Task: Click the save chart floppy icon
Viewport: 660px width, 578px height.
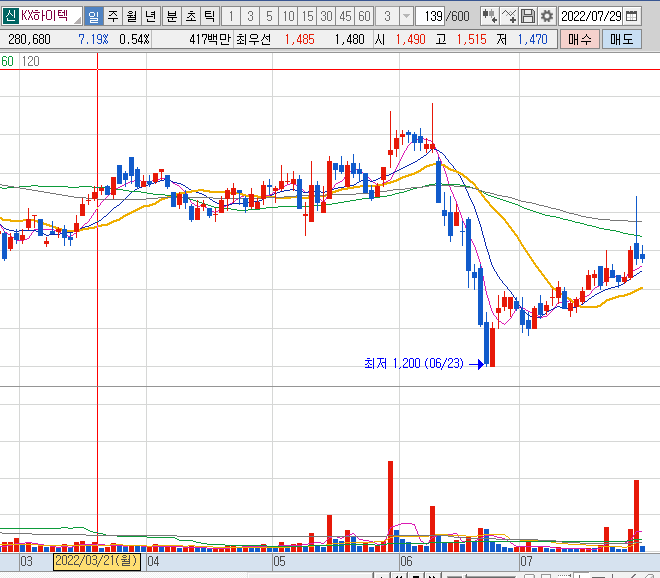Action: [x=528, y=16]
